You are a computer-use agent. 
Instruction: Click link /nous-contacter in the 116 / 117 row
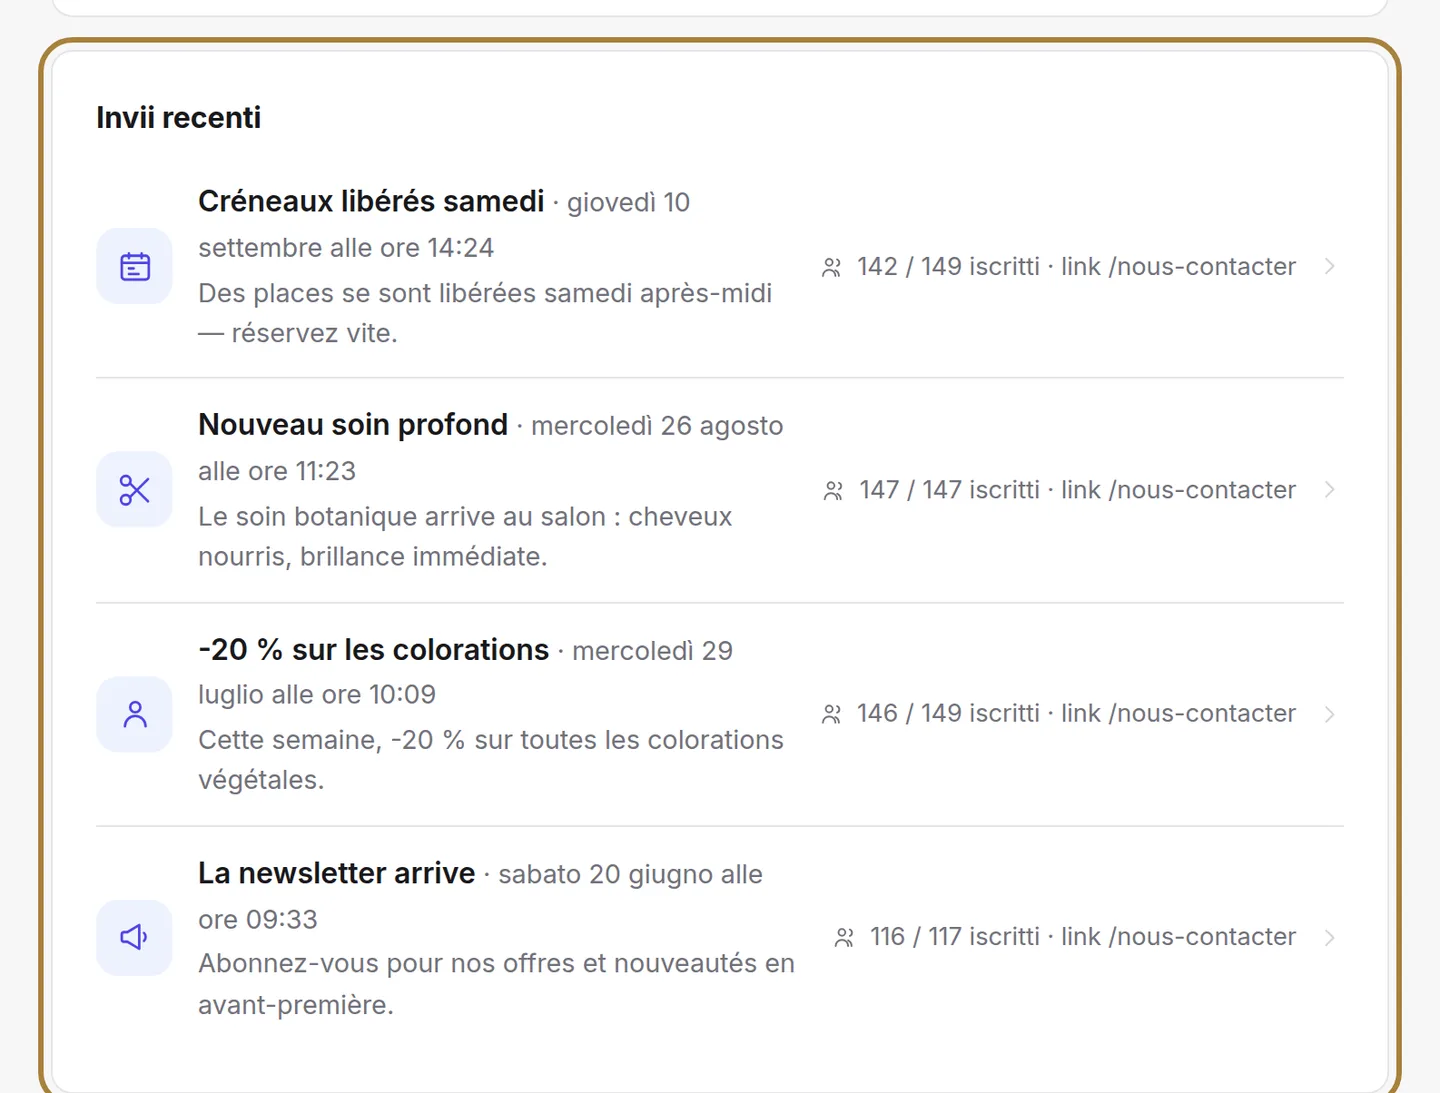coord(1178,937)
